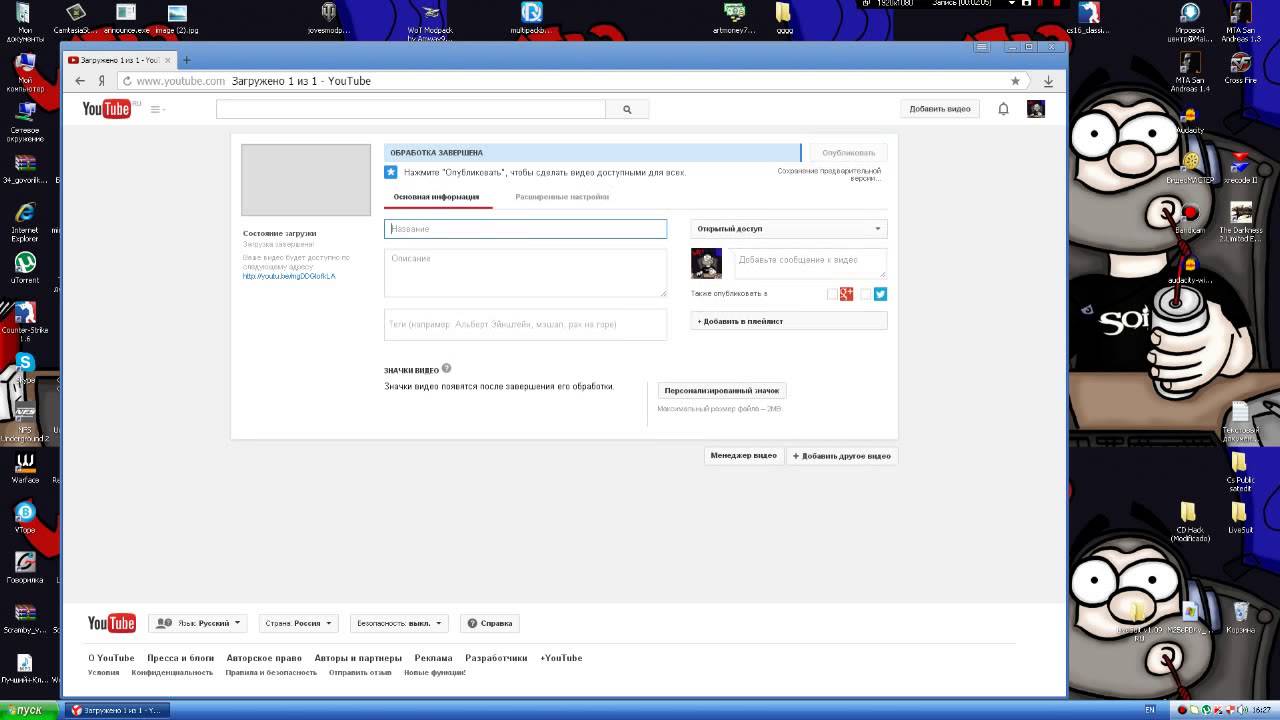The image size is (1280, 720).
Task: Reload the page with refresh icon
Action: [x=126, y=81]
